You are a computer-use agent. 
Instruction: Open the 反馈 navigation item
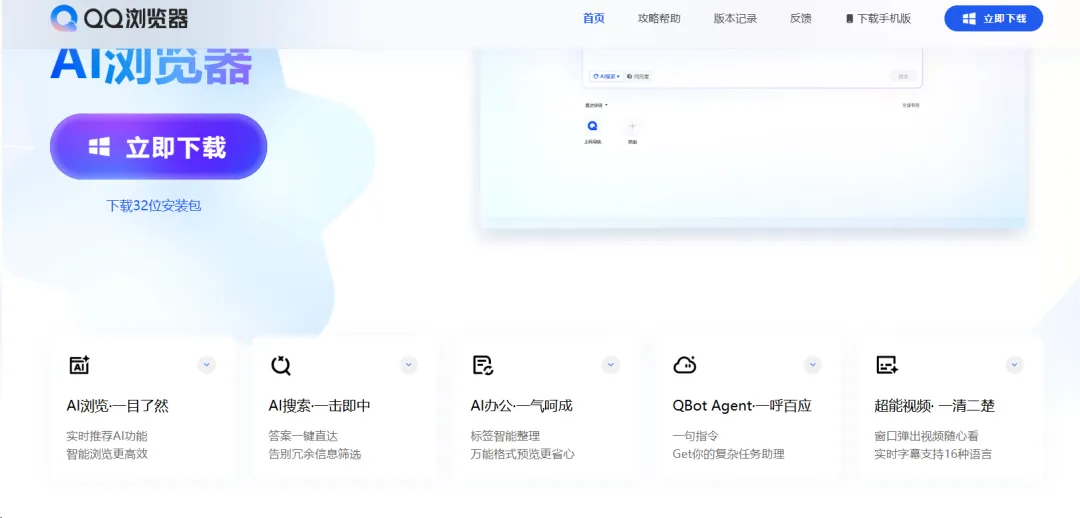click(x=800, y=19)
